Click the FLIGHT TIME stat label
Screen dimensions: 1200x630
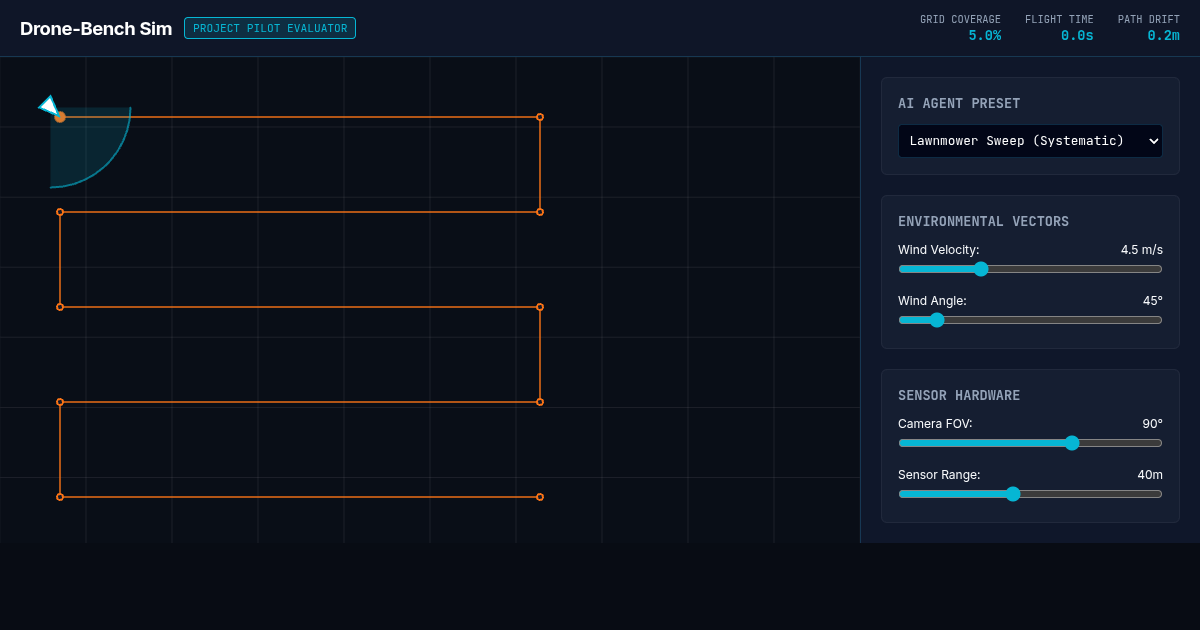coord(1059,19)
